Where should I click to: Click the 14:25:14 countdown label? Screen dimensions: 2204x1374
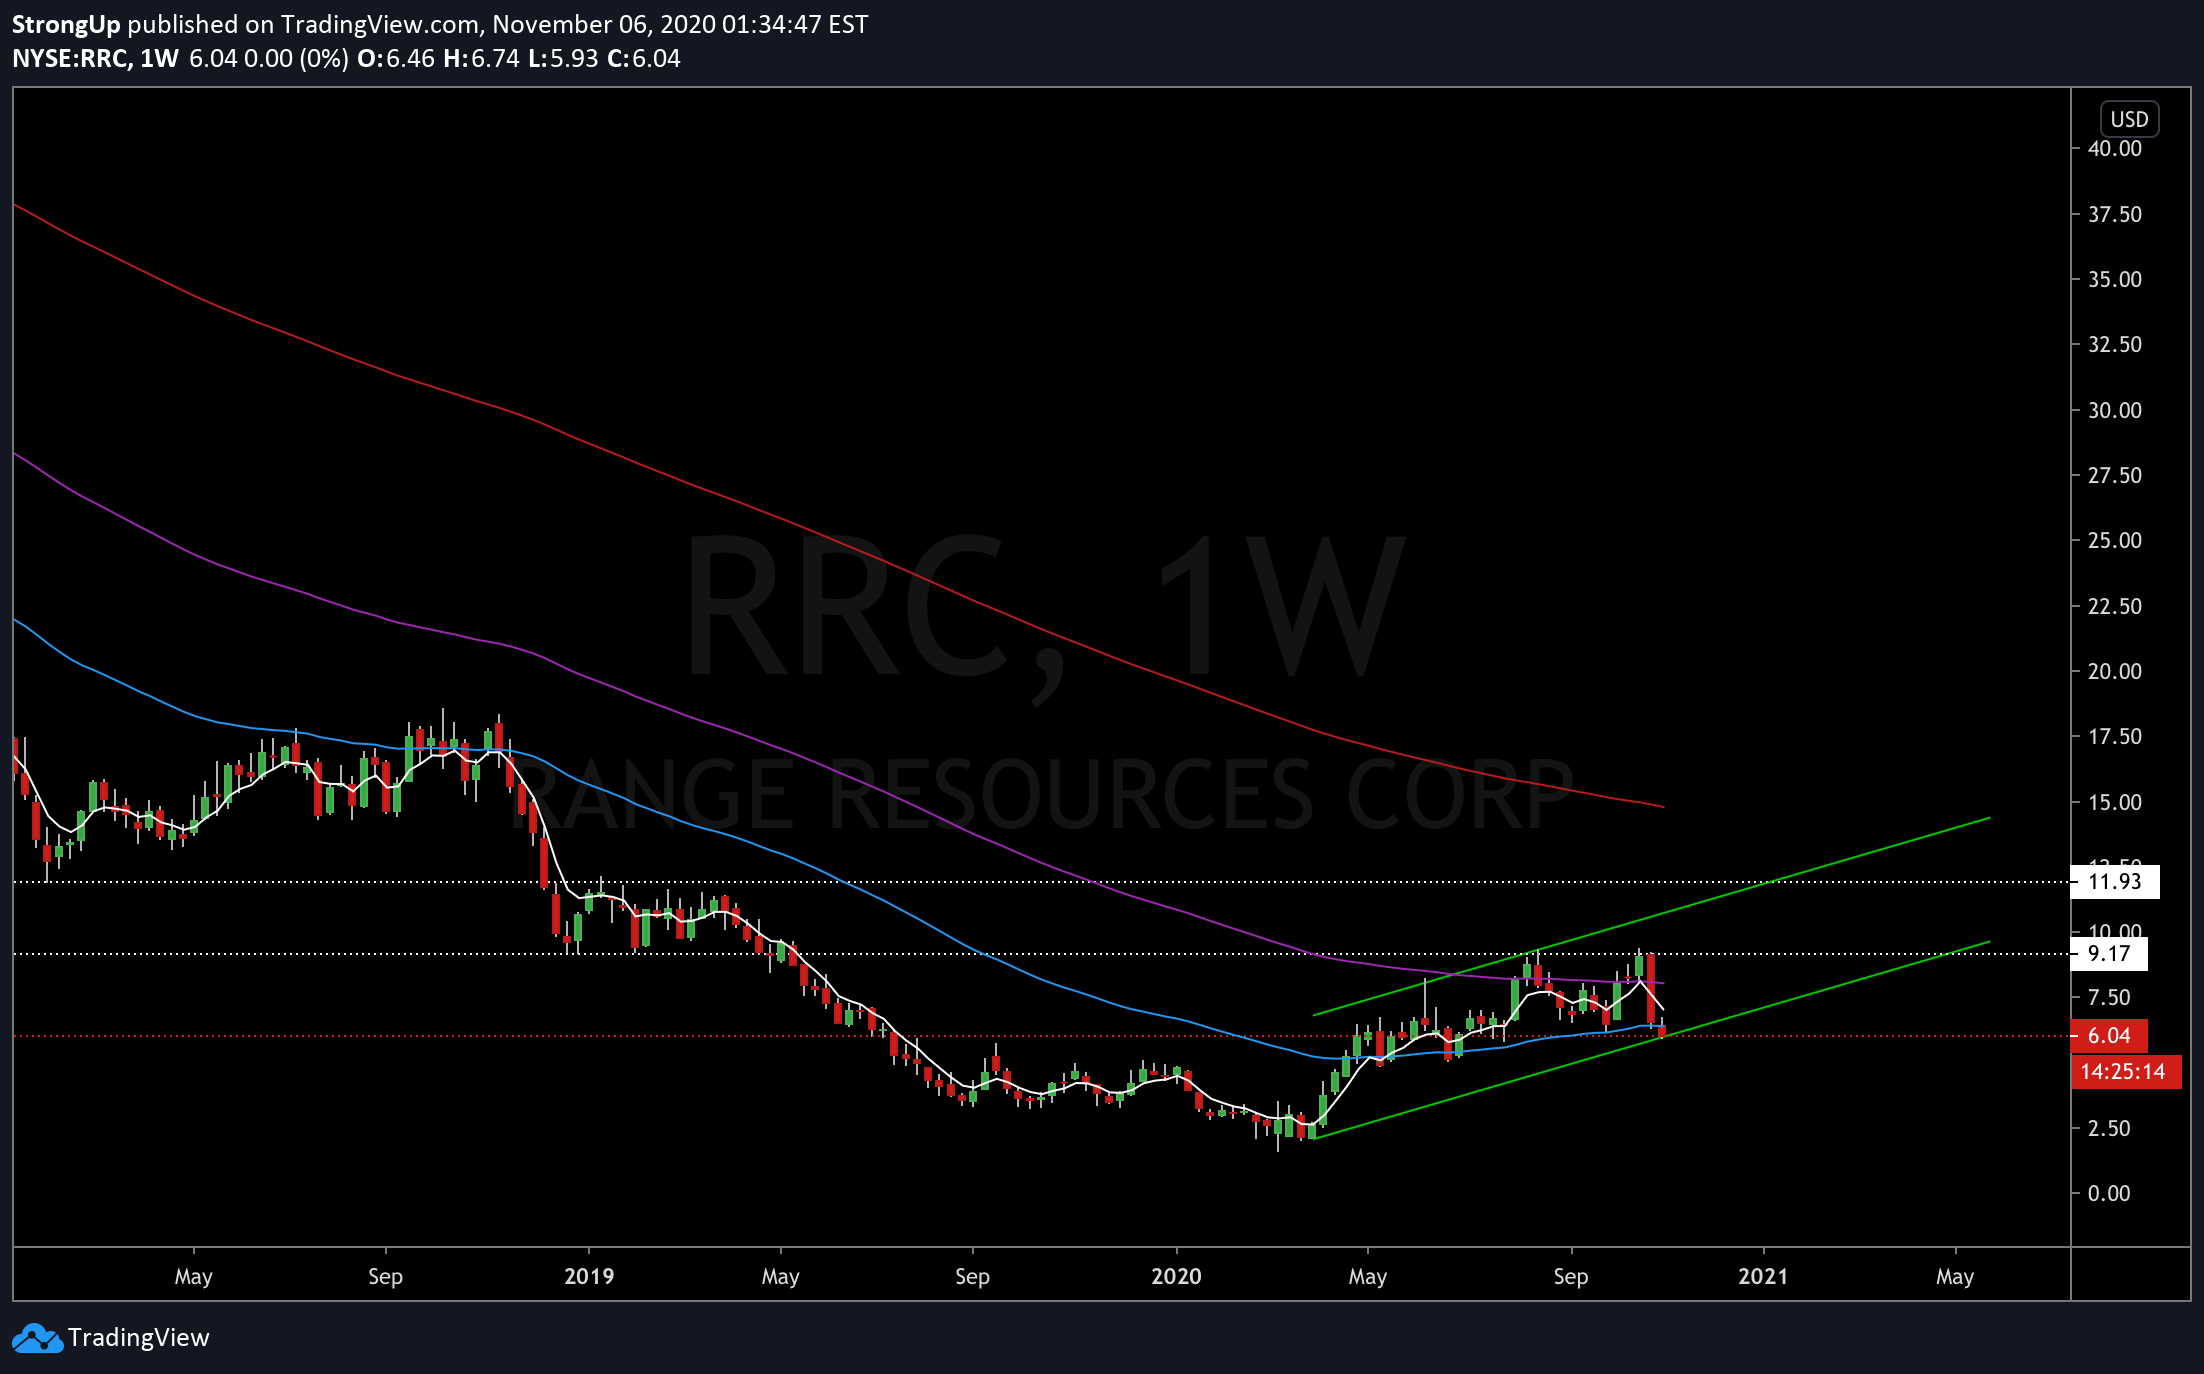click(2125, 1072)
